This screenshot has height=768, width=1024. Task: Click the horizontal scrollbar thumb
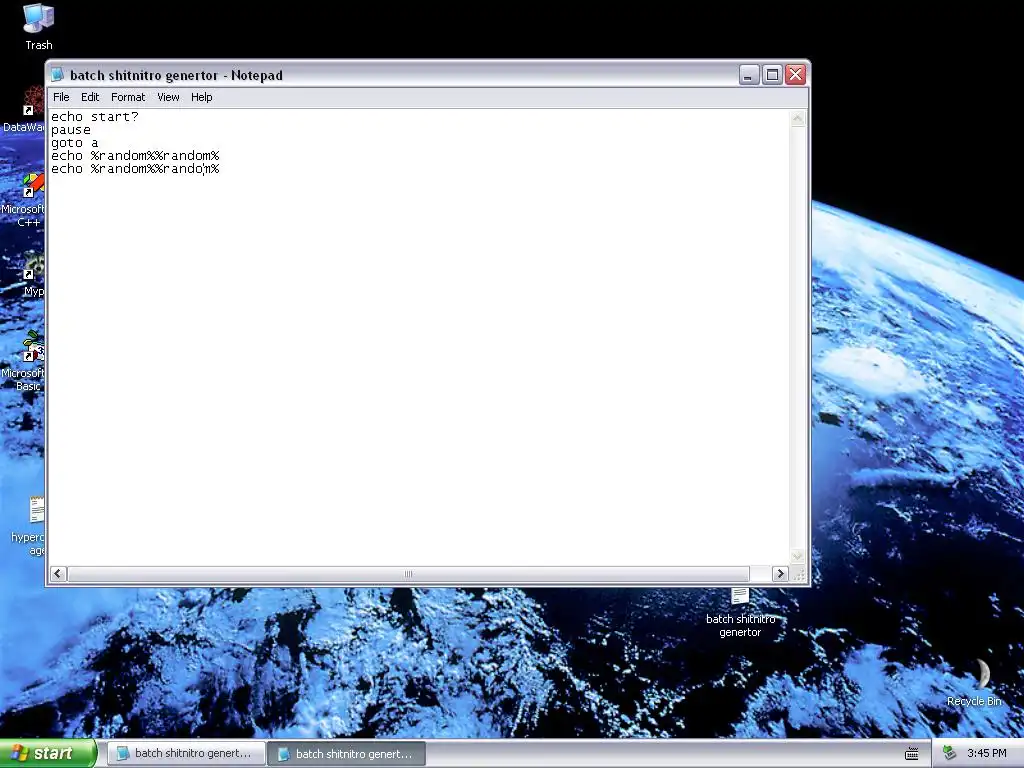408,574
